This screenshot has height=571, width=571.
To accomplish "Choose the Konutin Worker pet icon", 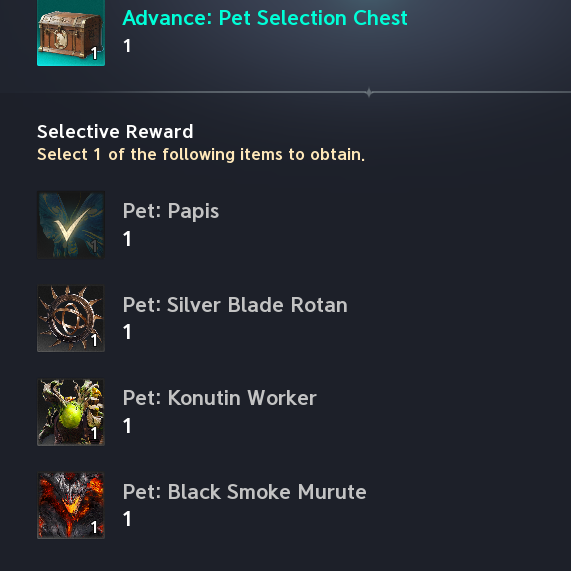I will pos(71,412).
